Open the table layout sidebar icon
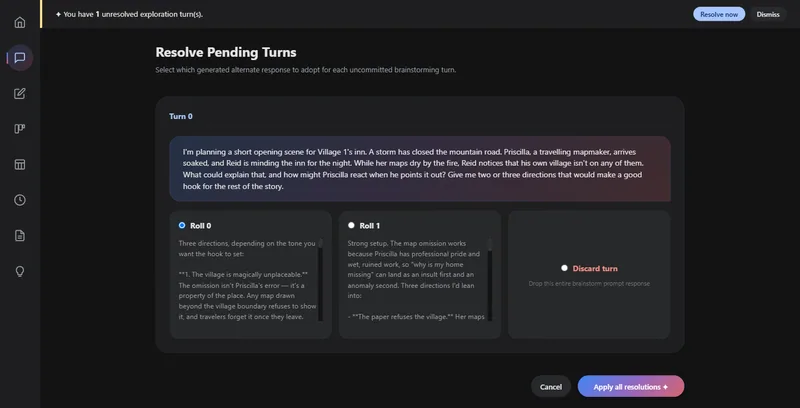This screenshot has height=408, width=800. (x=19, y=164)
